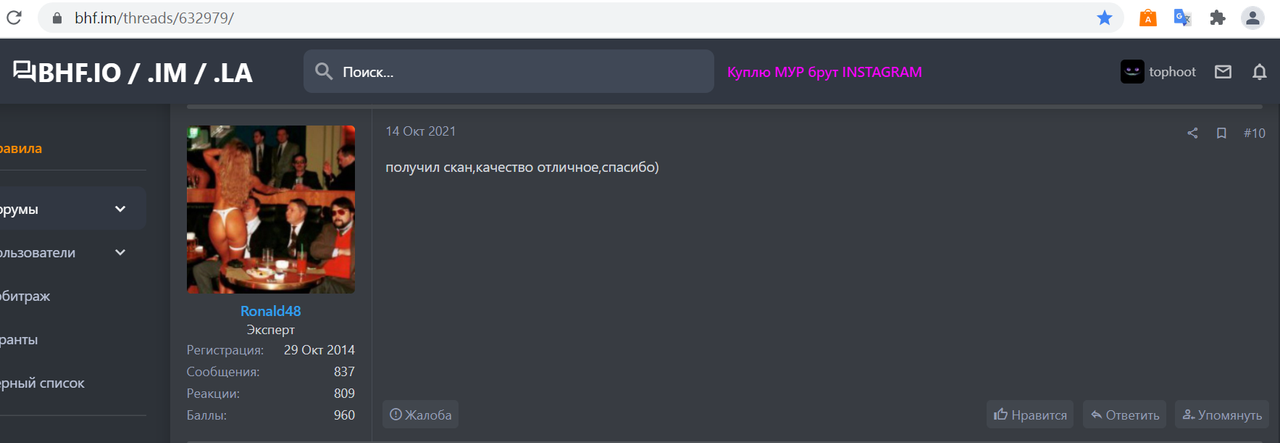Expand the users menu chevron in the sidebar
The width and height of the screenshot is (1280, 443).
coord(121,252)
